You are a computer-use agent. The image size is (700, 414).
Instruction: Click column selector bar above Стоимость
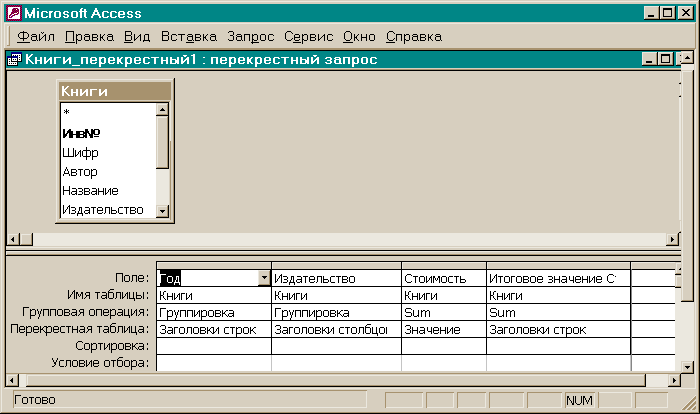coord(444,266)
